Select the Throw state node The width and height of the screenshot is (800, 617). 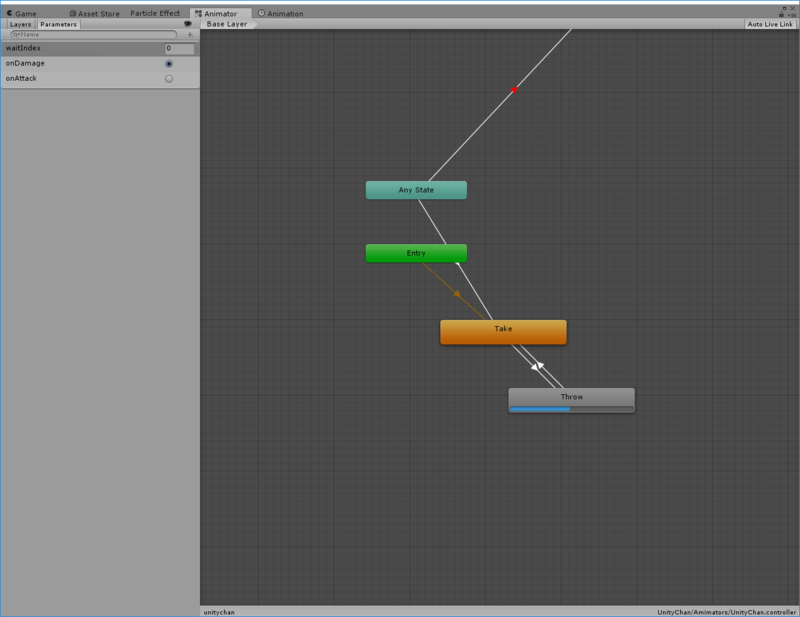pos(571,401)
